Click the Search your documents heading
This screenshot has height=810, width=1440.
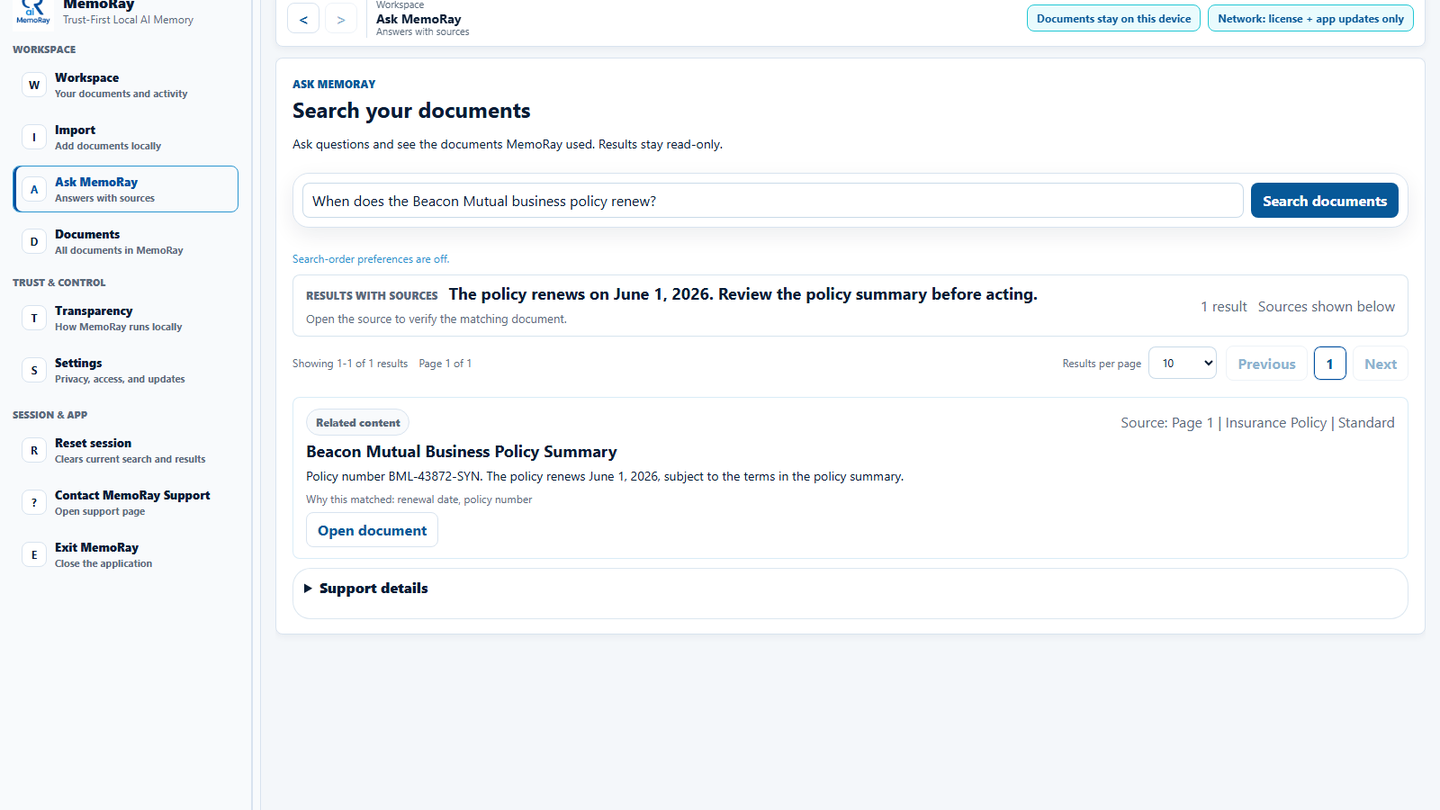(411, 111)
